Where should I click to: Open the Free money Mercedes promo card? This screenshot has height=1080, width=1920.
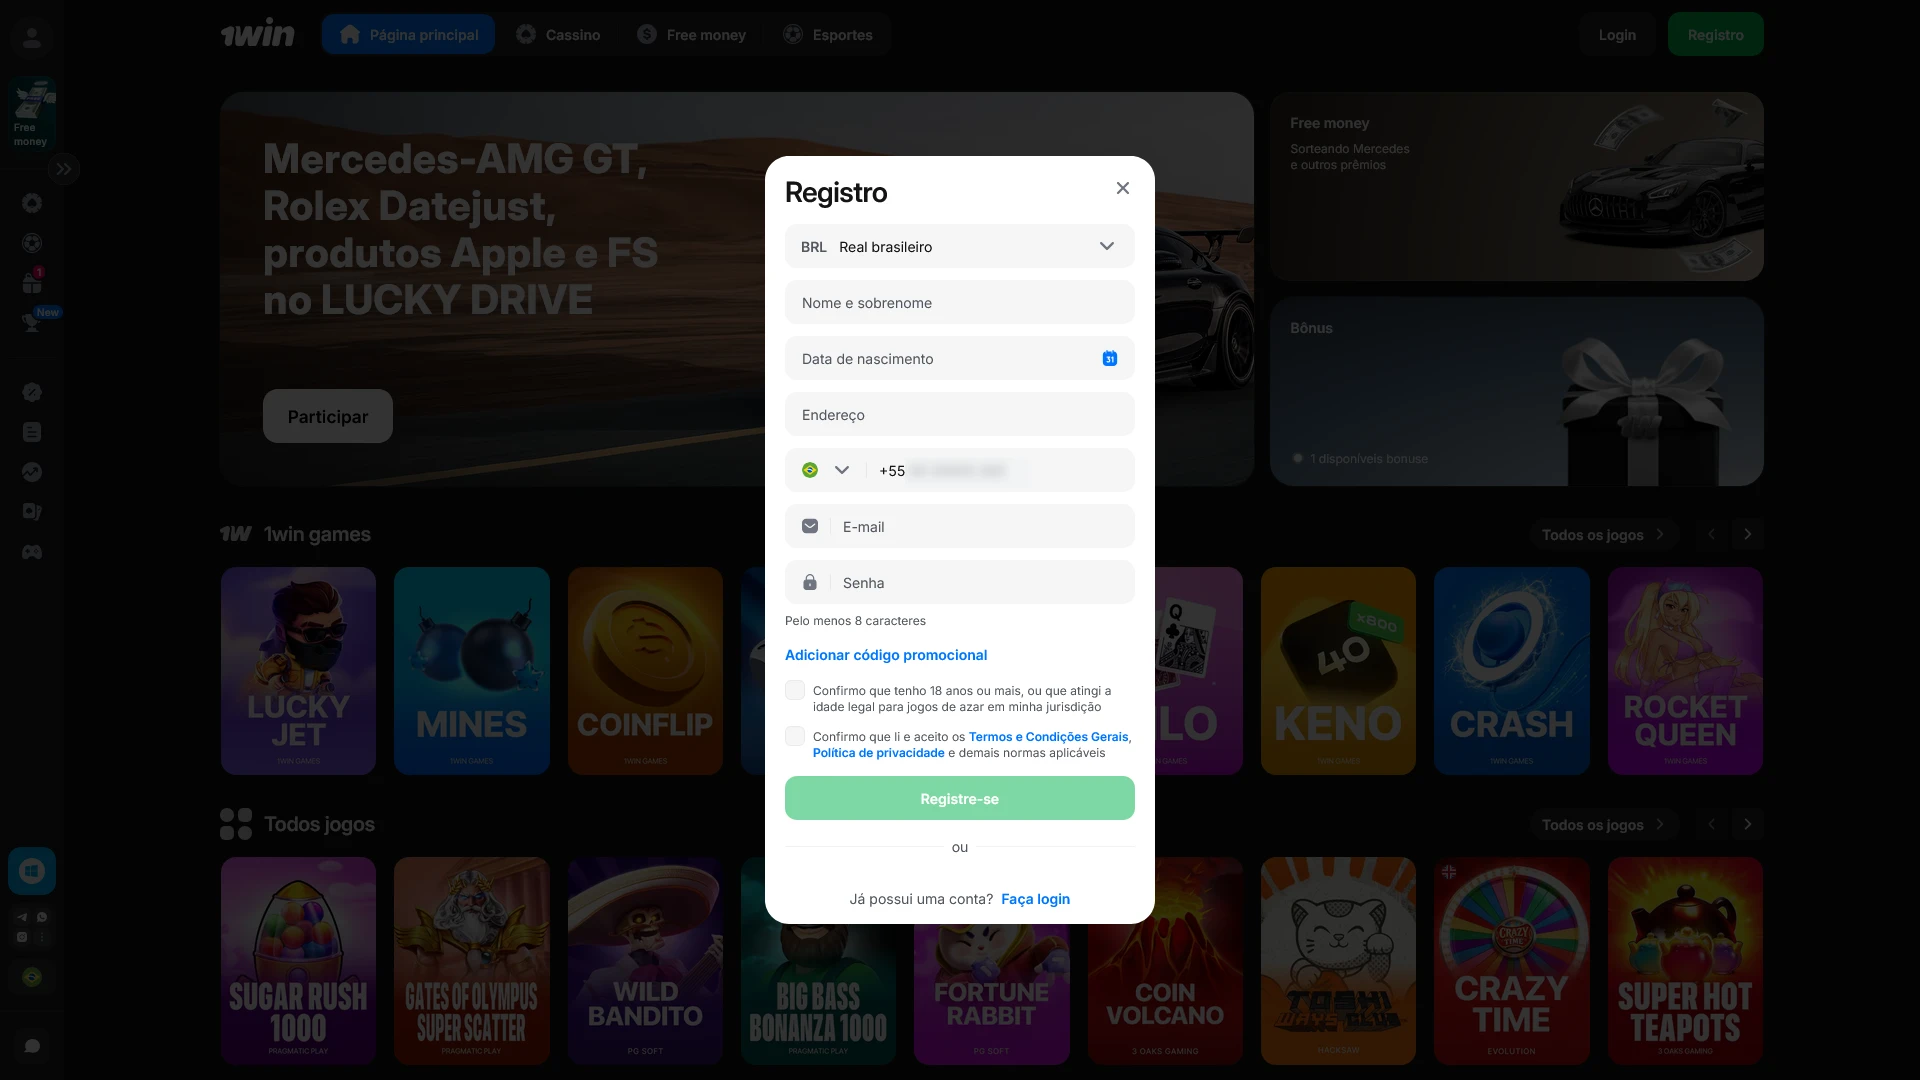pos(1516,187)
